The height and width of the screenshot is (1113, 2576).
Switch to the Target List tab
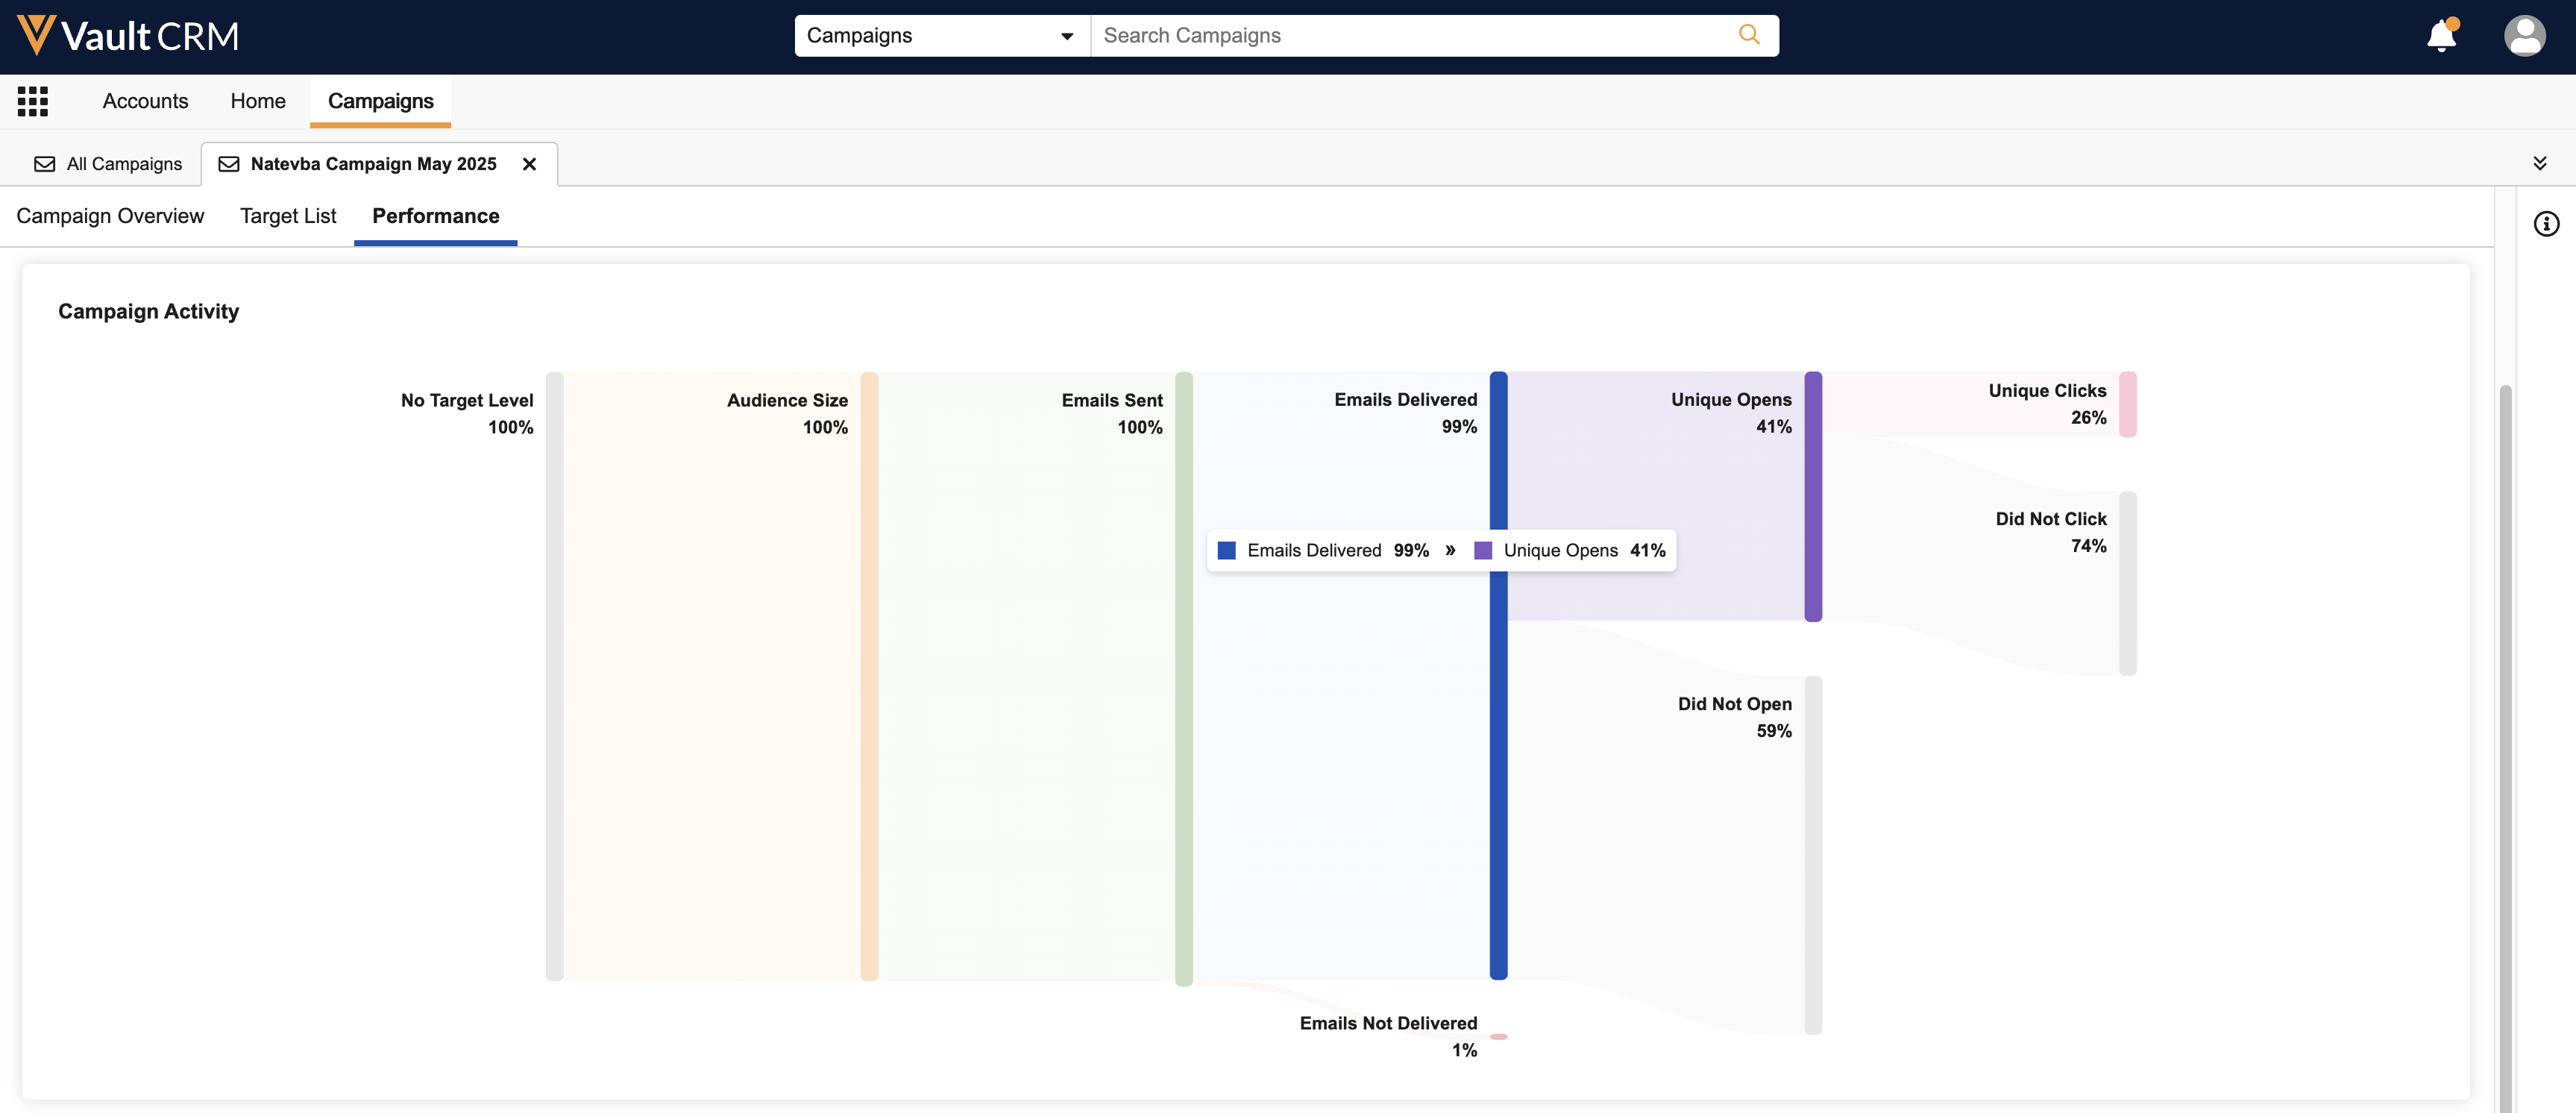[288, 216]
